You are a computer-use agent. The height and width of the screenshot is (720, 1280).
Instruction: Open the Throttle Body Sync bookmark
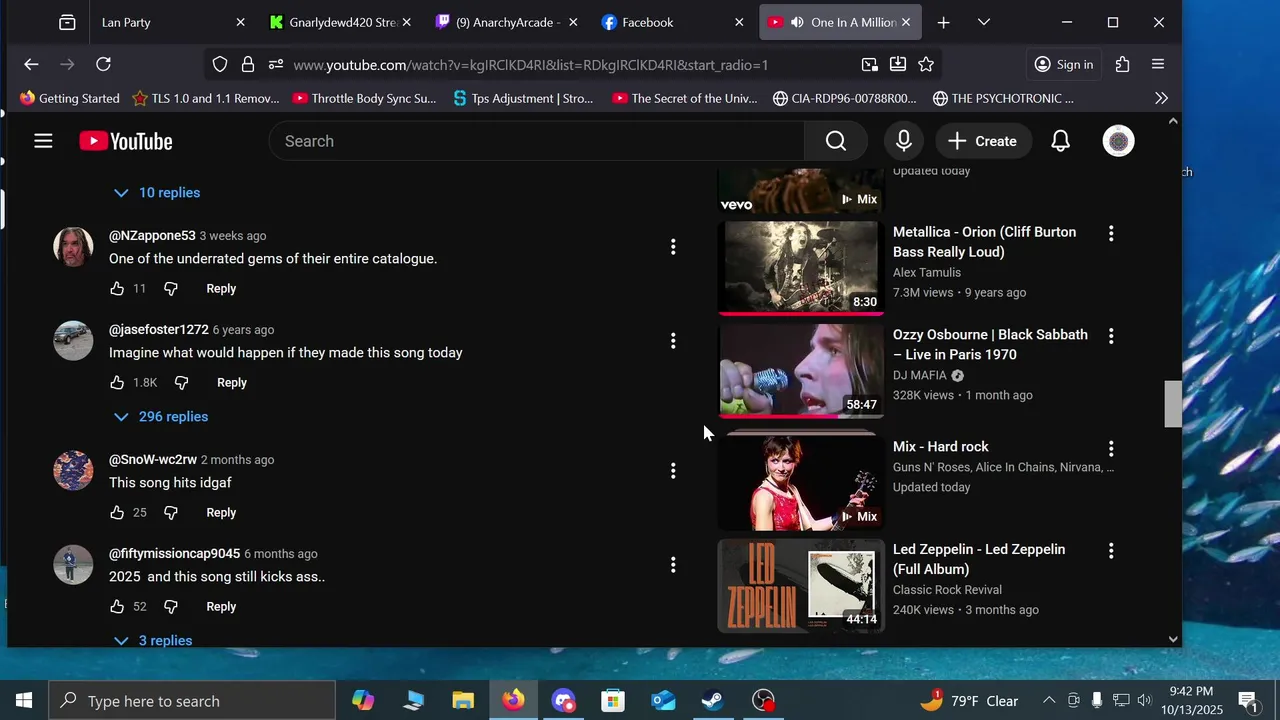(364, 98)
